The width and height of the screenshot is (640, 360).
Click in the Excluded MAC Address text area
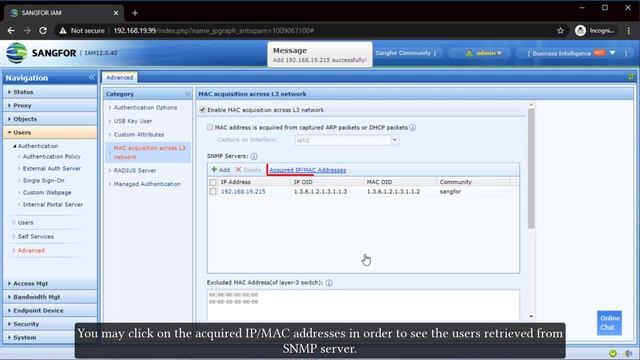pos(363,305)
